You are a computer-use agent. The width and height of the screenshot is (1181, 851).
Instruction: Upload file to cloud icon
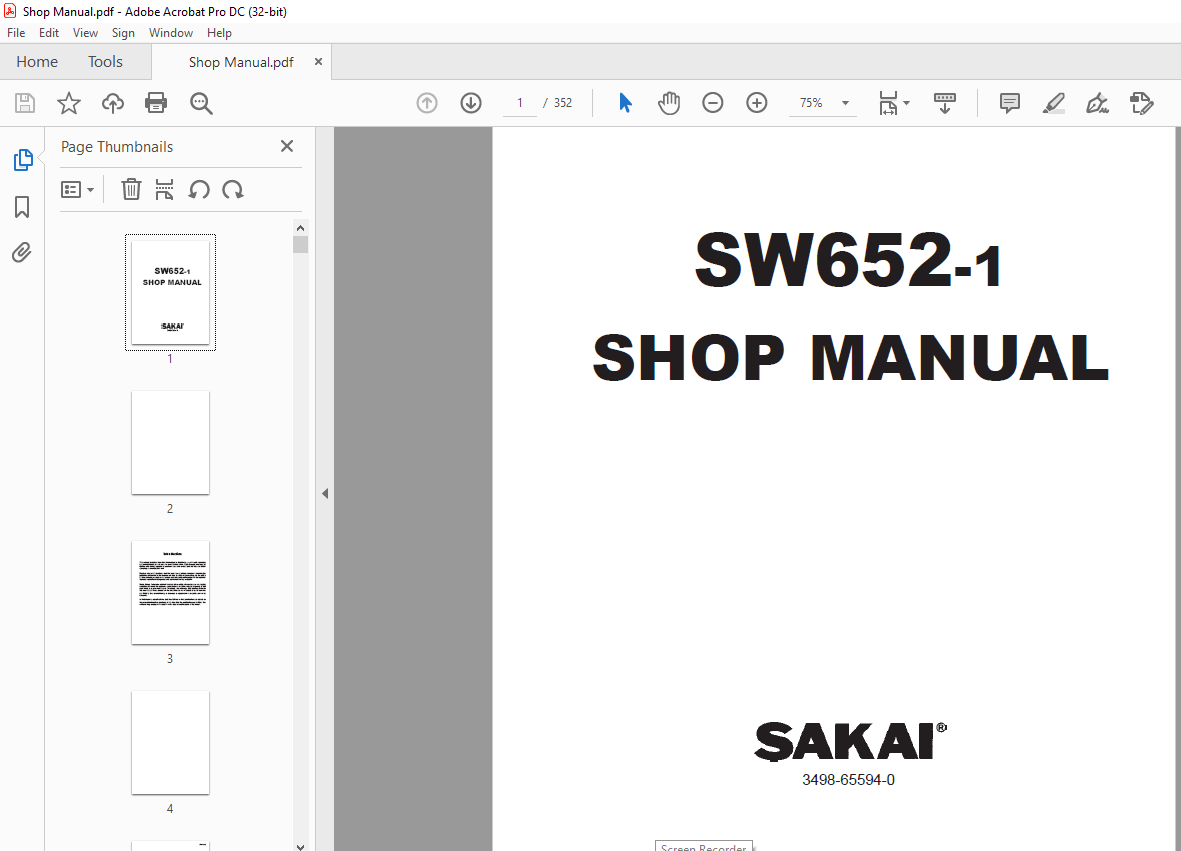tap(113, 103)
